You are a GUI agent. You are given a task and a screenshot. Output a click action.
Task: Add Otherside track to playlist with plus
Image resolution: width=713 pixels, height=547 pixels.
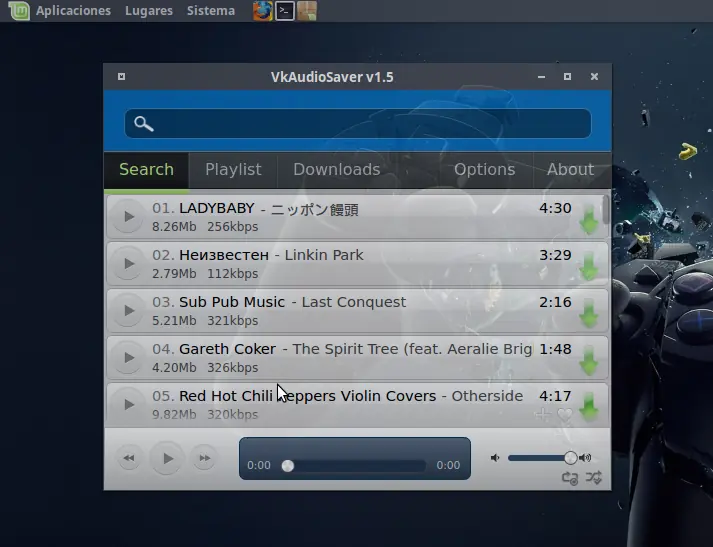[x=542, y=414]
